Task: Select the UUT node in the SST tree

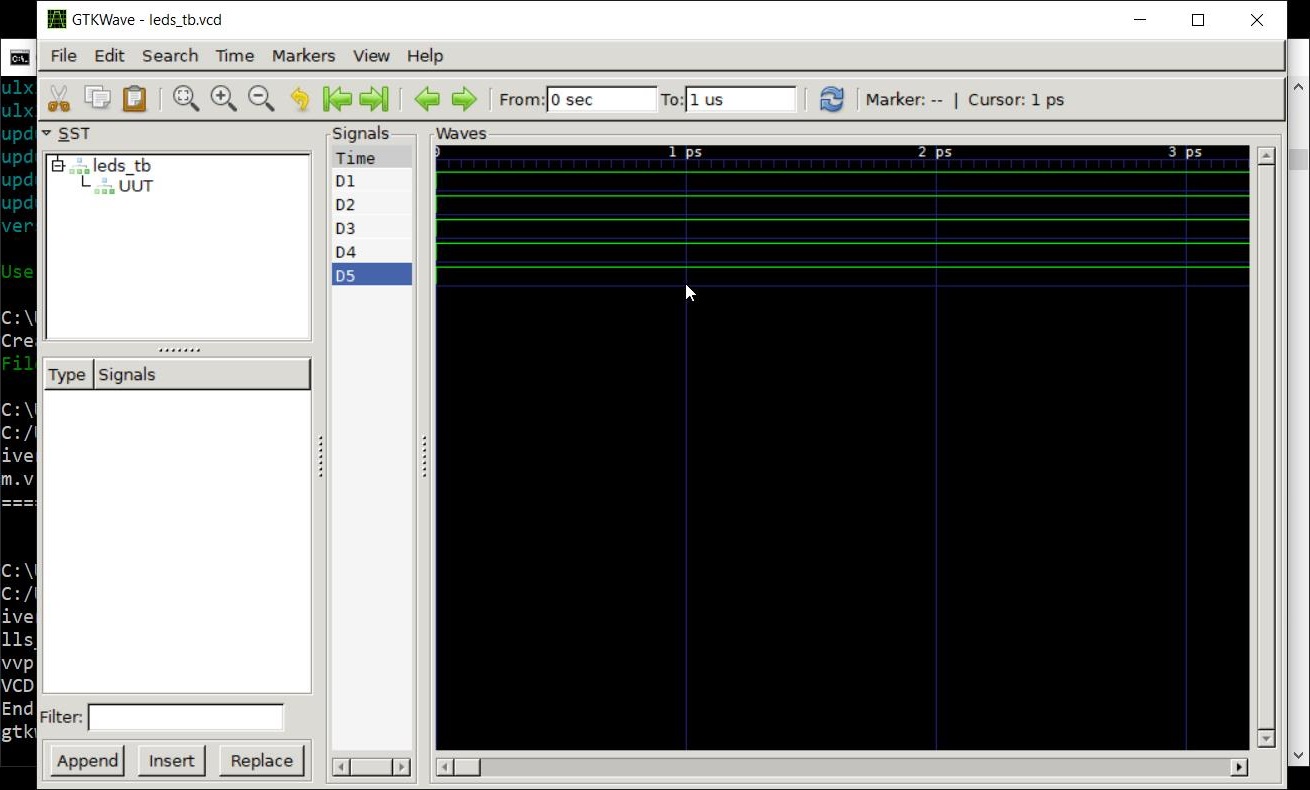Action: coord(136,186)
